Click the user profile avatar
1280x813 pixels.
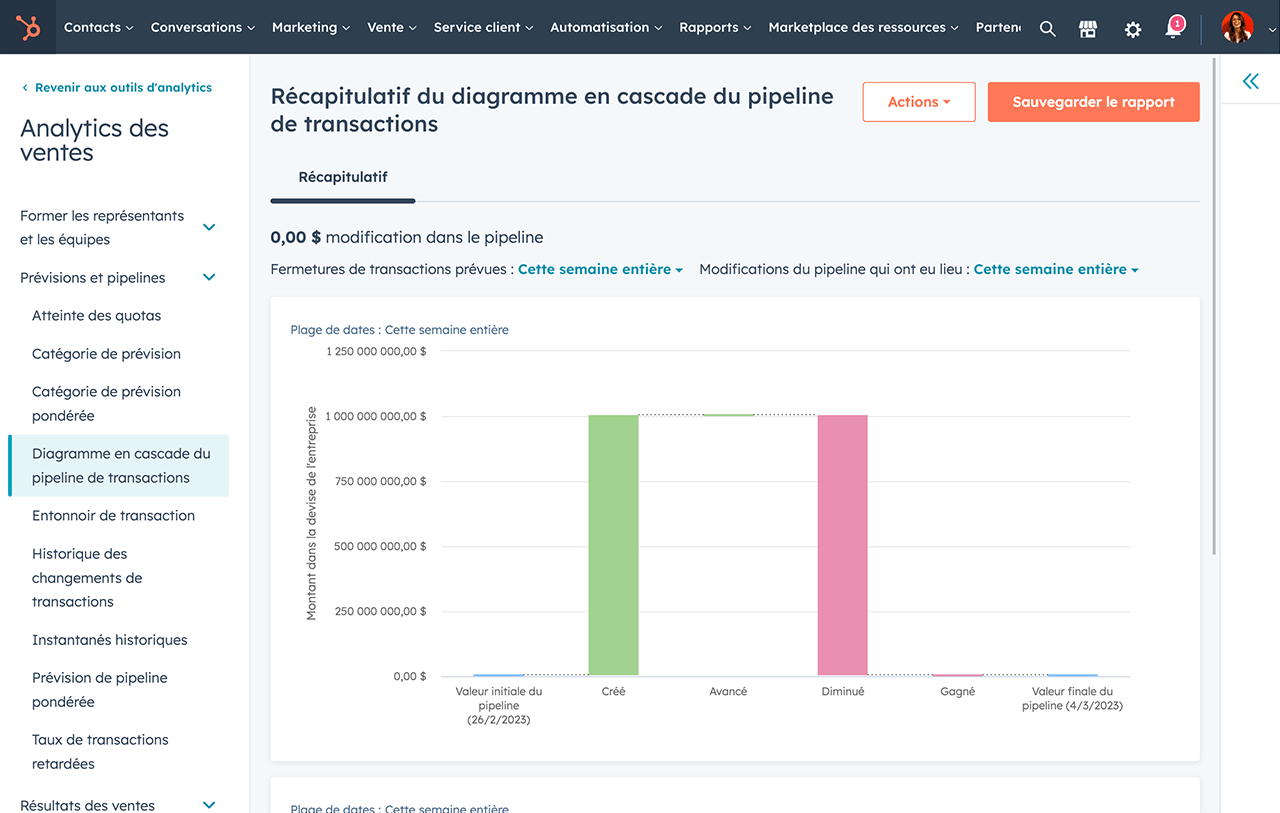click(x=1237, y=28)
